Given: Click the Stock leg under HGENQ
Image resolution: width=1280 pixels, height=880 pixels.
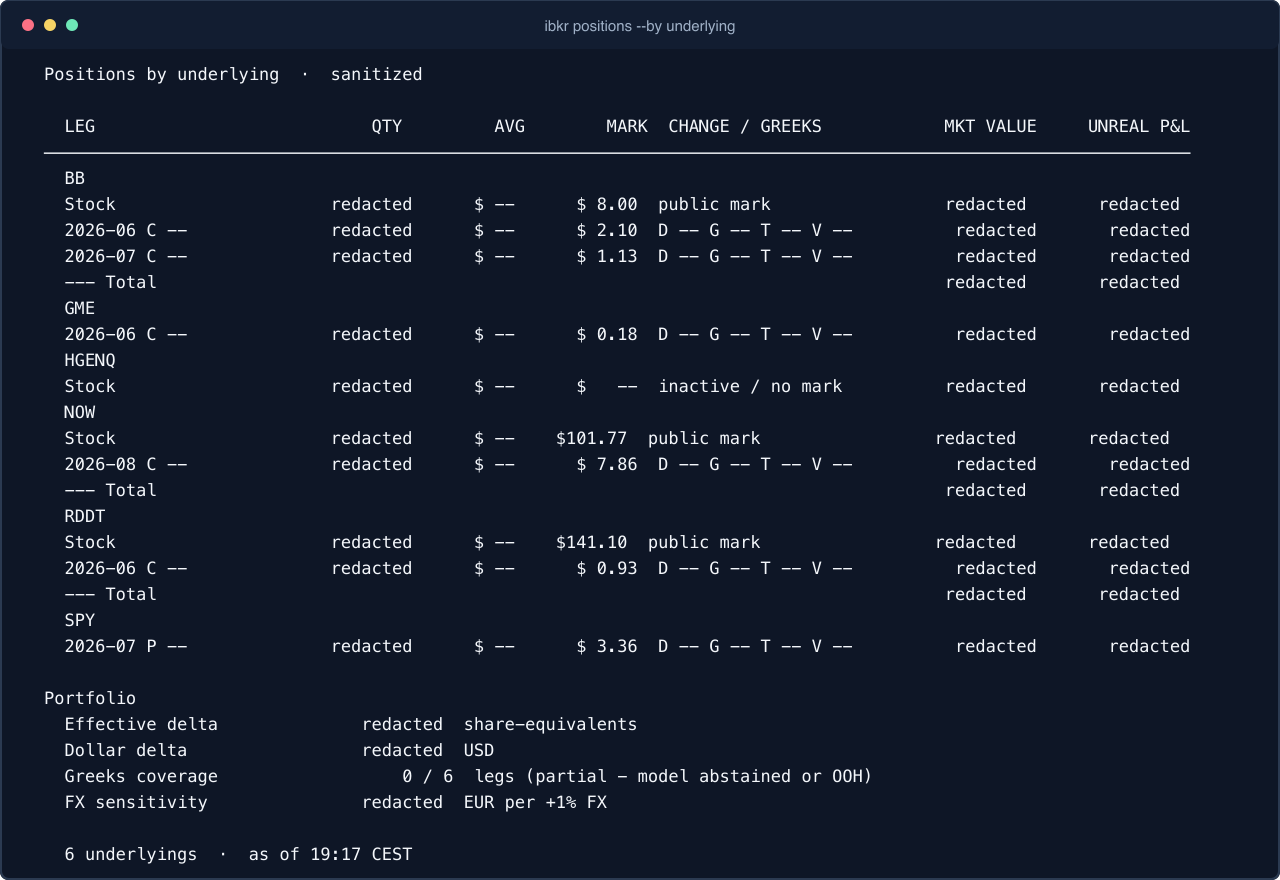Looking at the screenshot, I should coord(90,386).
